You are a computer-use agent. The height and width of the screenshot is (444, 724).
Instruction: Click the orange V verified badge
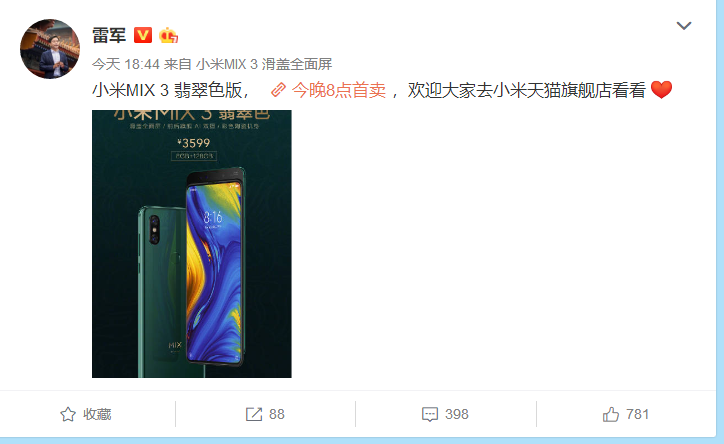[x=143, y=35]
